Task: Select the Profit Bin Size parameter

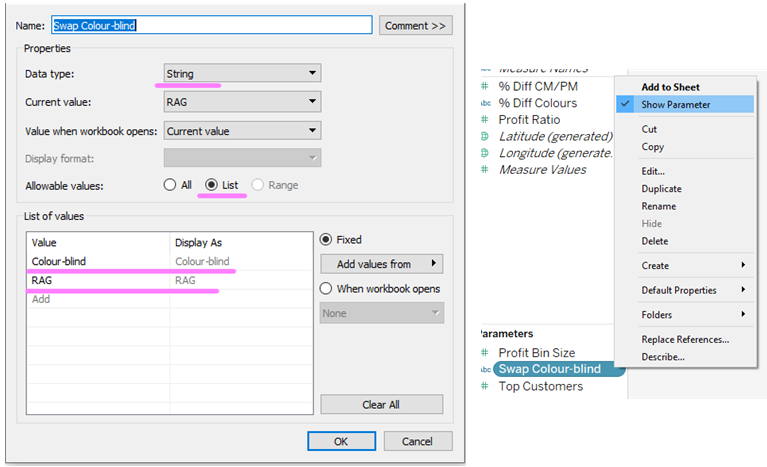Action: tap(537, 353)
